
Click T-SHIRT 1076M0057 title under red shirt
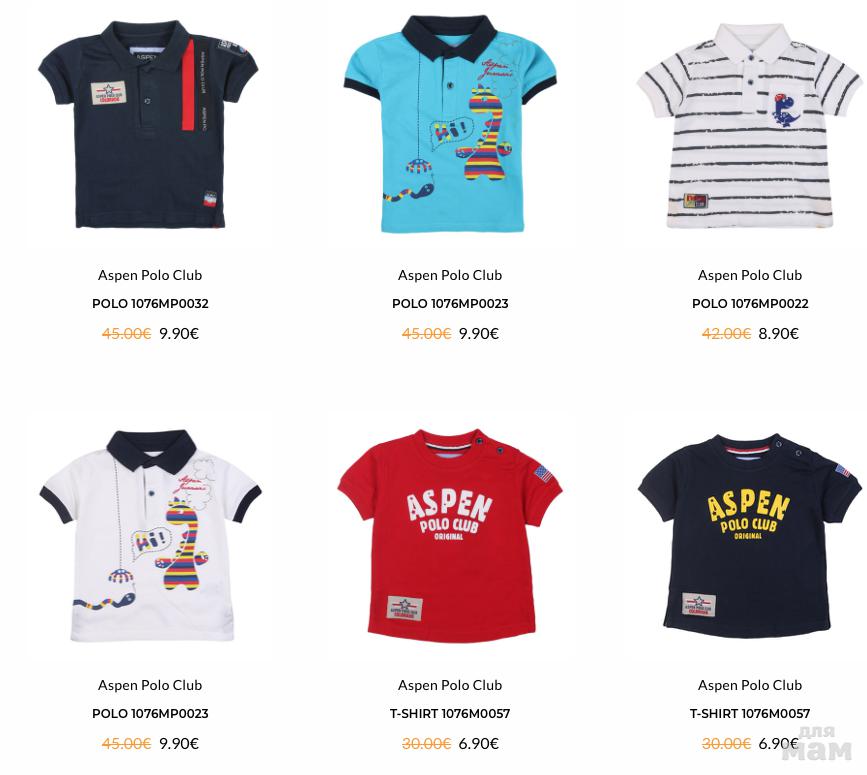[x=450, y=714]
